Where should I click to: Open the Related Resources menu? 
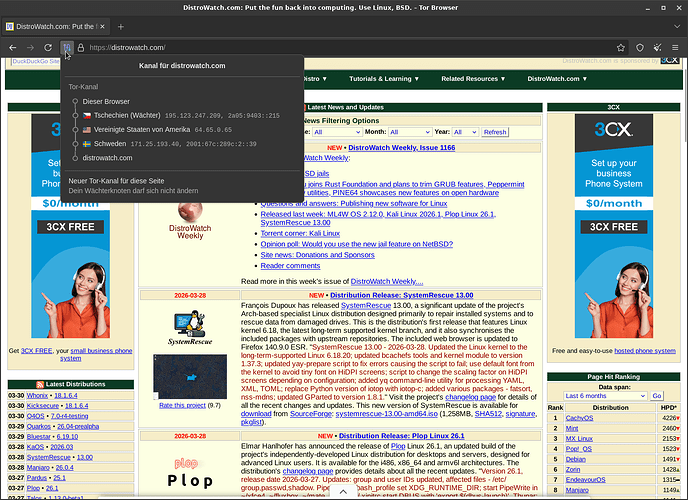click(x=474, y=78)
